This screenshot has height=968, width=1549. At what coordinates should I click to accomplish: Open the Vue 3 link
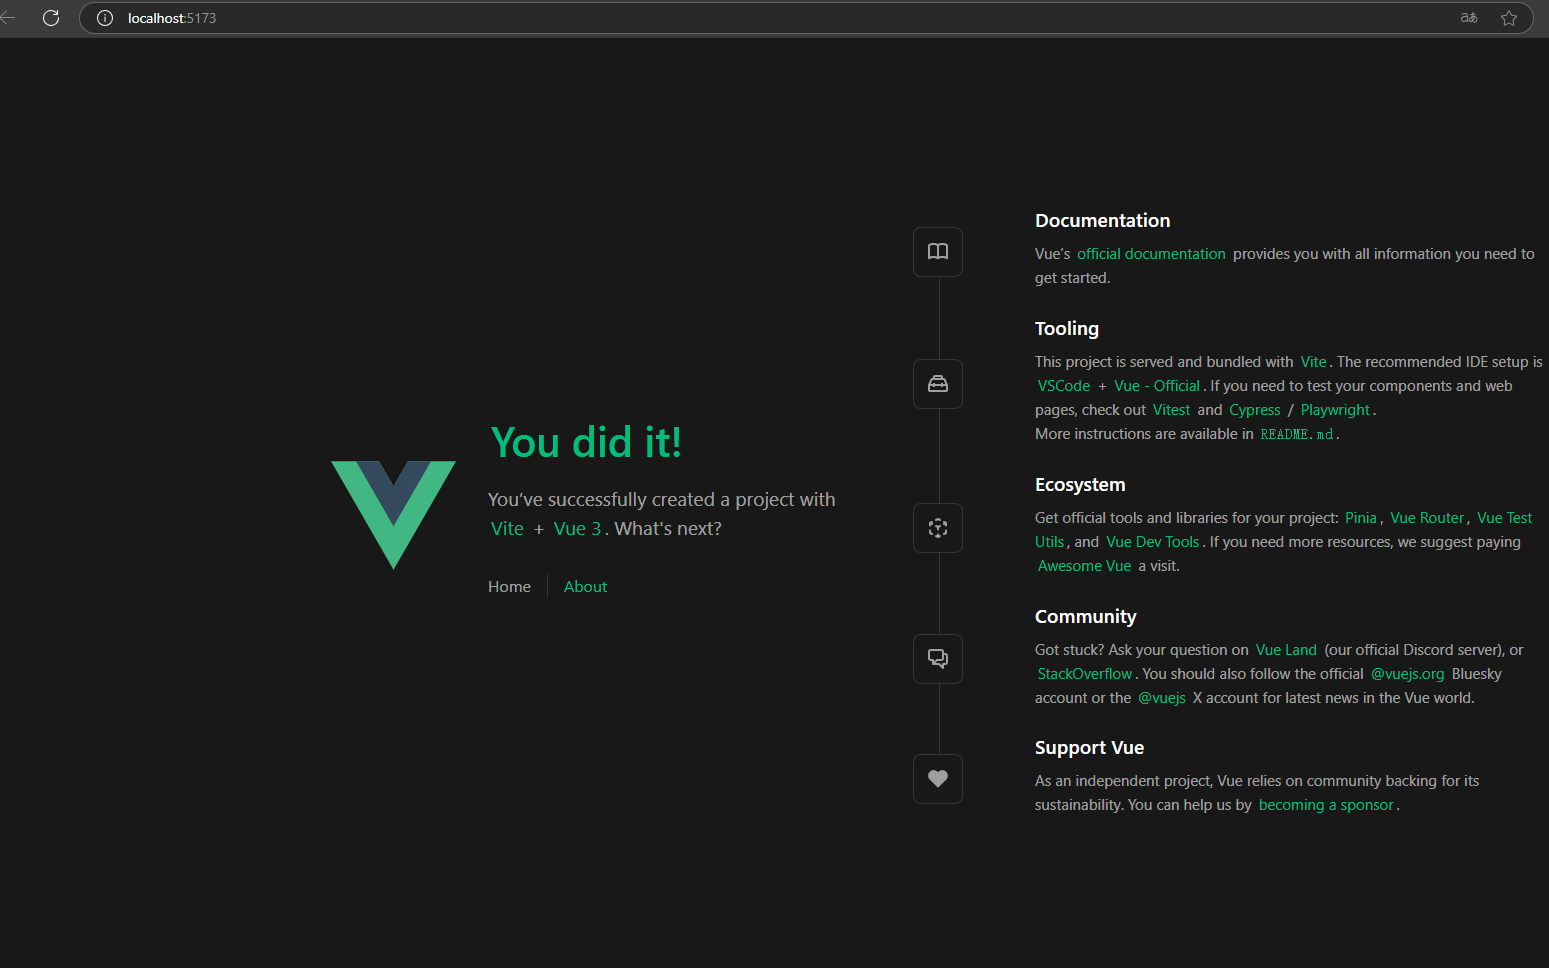point(577,529)
